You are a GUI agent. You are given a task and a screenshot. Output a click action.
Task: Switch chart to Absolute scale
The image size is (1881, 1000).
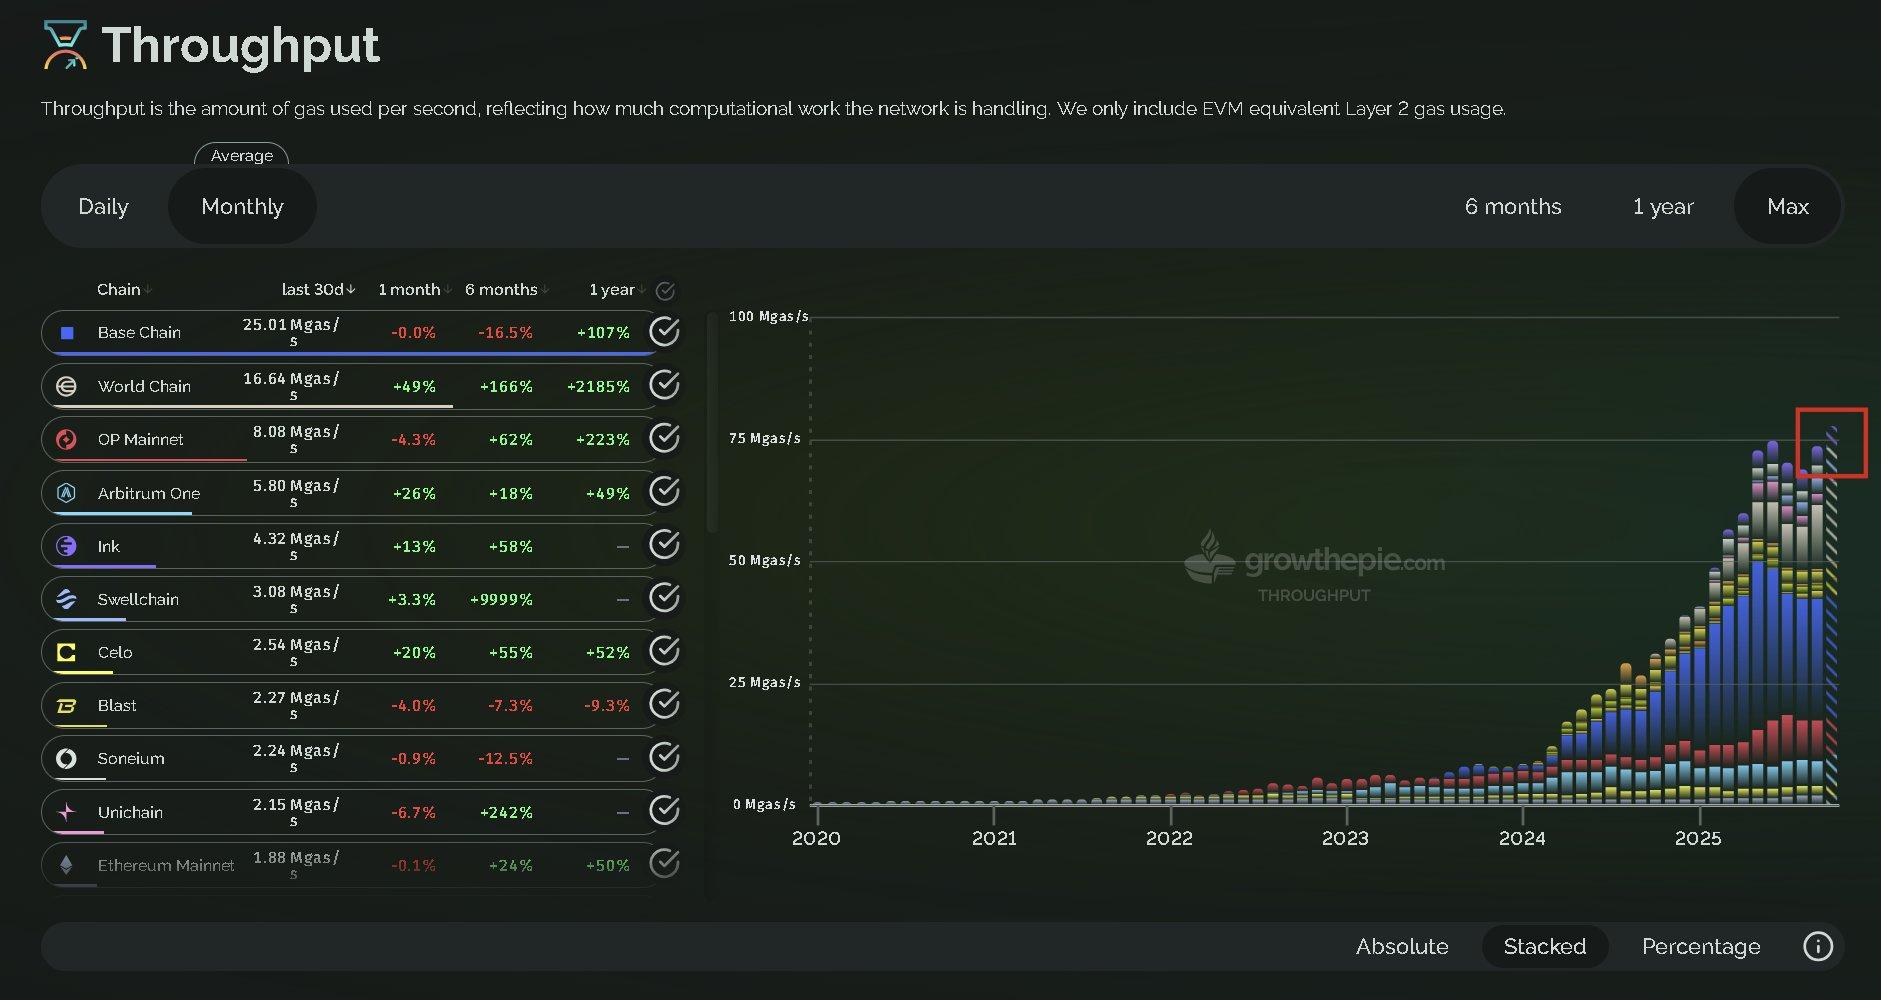pyautogui.click(x=1402, y=946)
